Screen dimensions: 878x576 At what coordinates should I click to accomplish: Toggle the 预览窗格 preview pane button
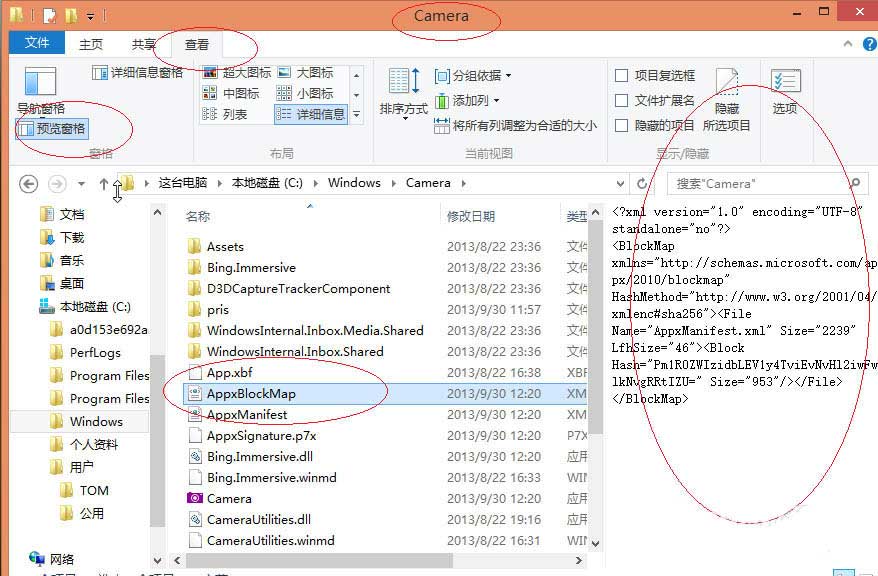tap(51, 129)
